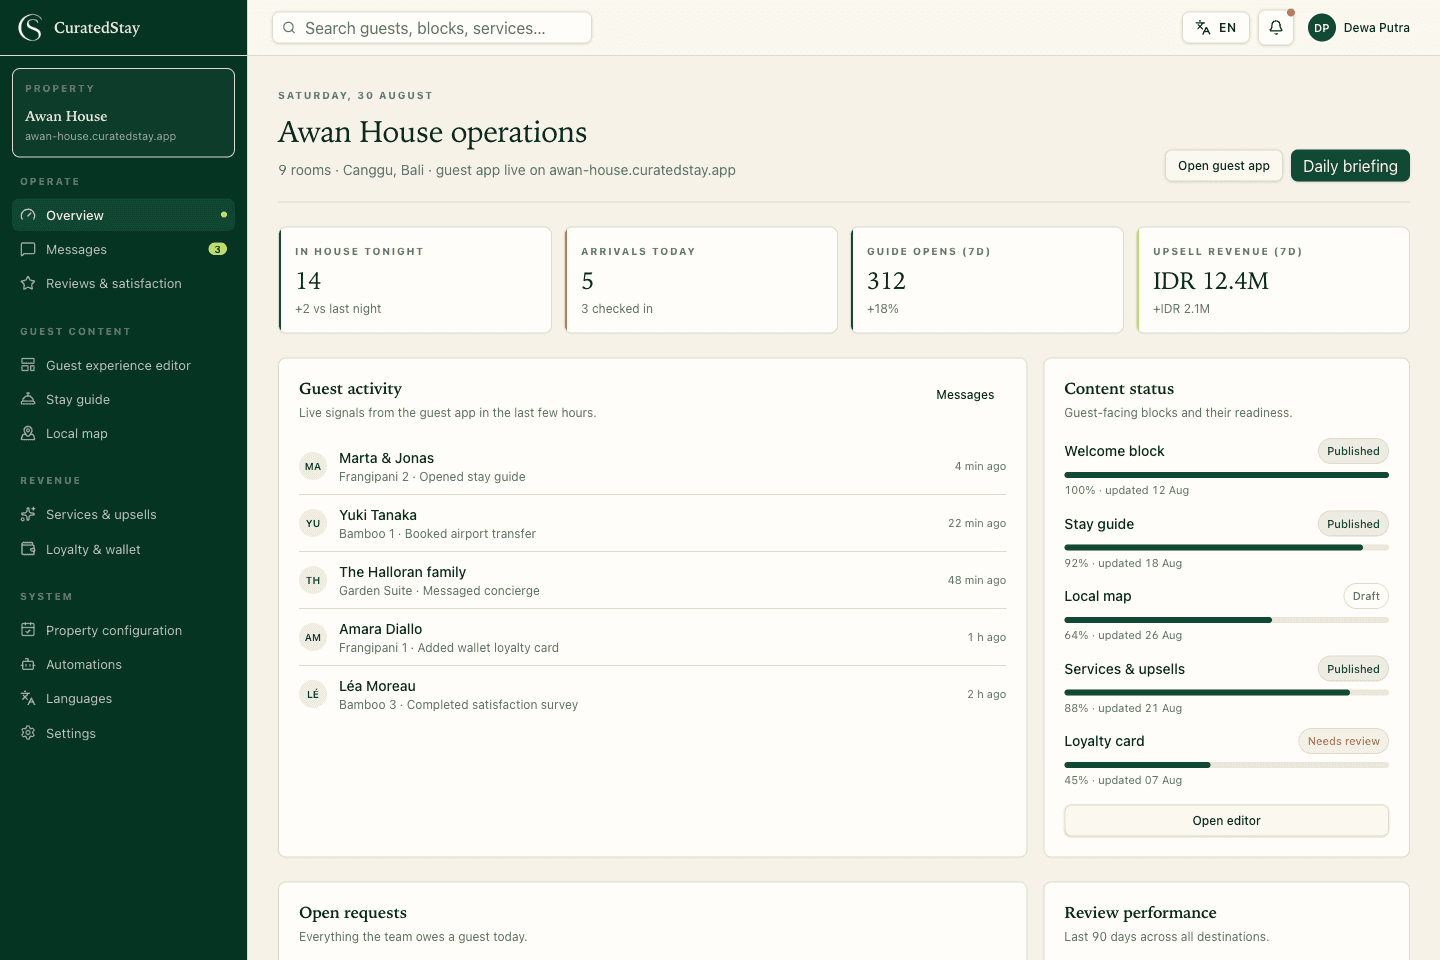Image resolution: width=1440 pixels, height=960 pixels.
Task: Click the Loyalty & wallet icon
Action: point(28,549)
